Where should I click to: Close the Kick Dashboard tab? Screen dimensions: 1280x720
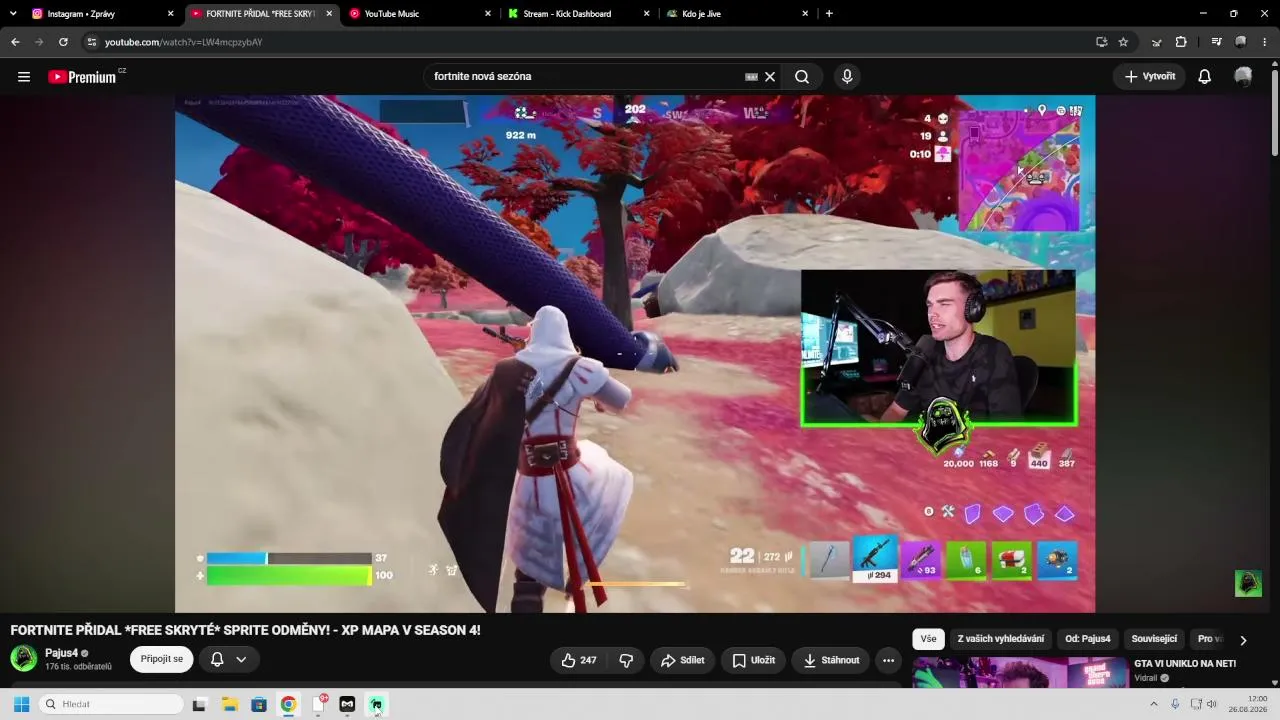647,14
